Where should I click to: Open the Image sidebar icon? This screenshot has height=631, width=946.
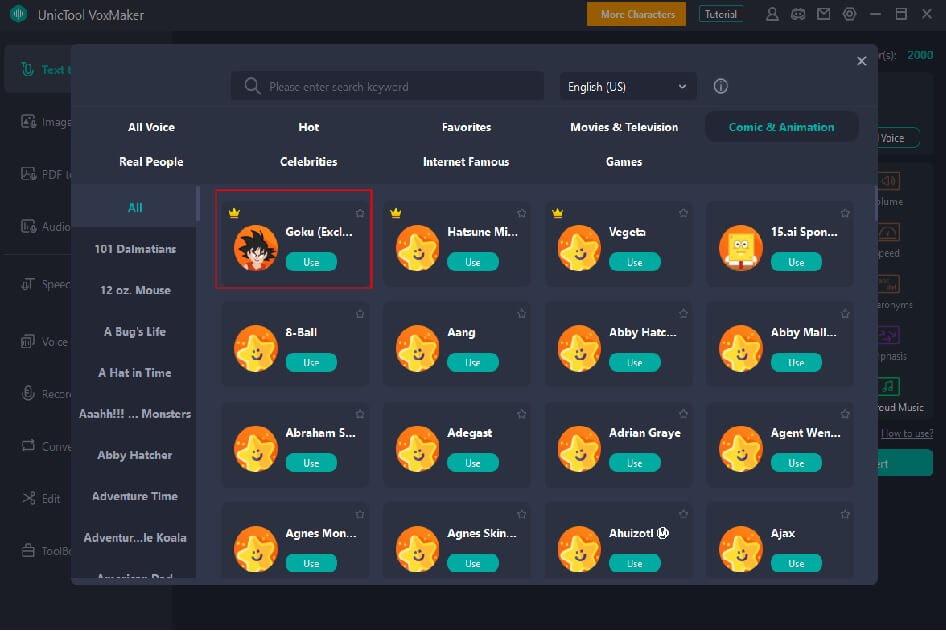tap(28, 121)
